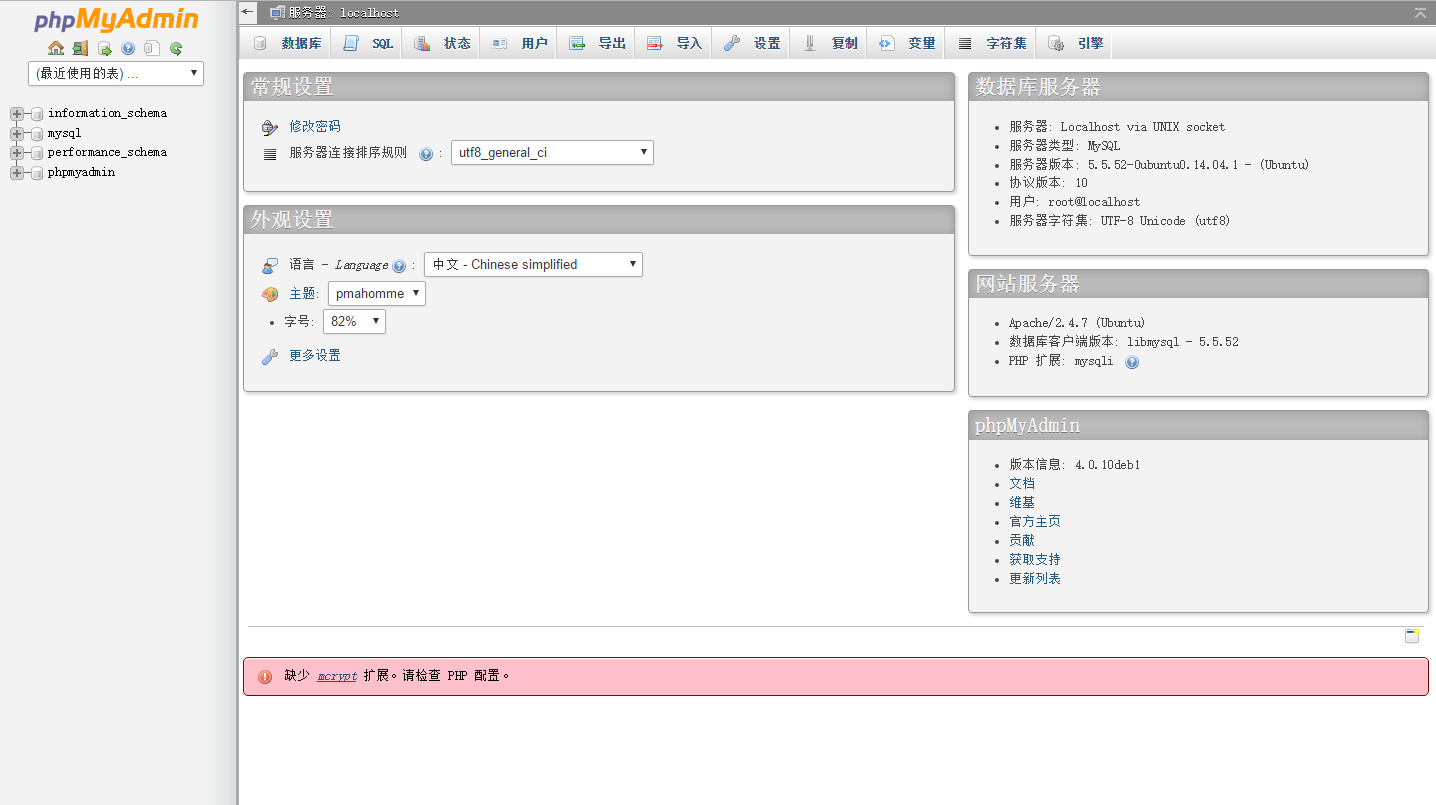The width and height of the screenshot is (1436, 805).
Task: Expand the information_schema database node
Action: (16, 114)
